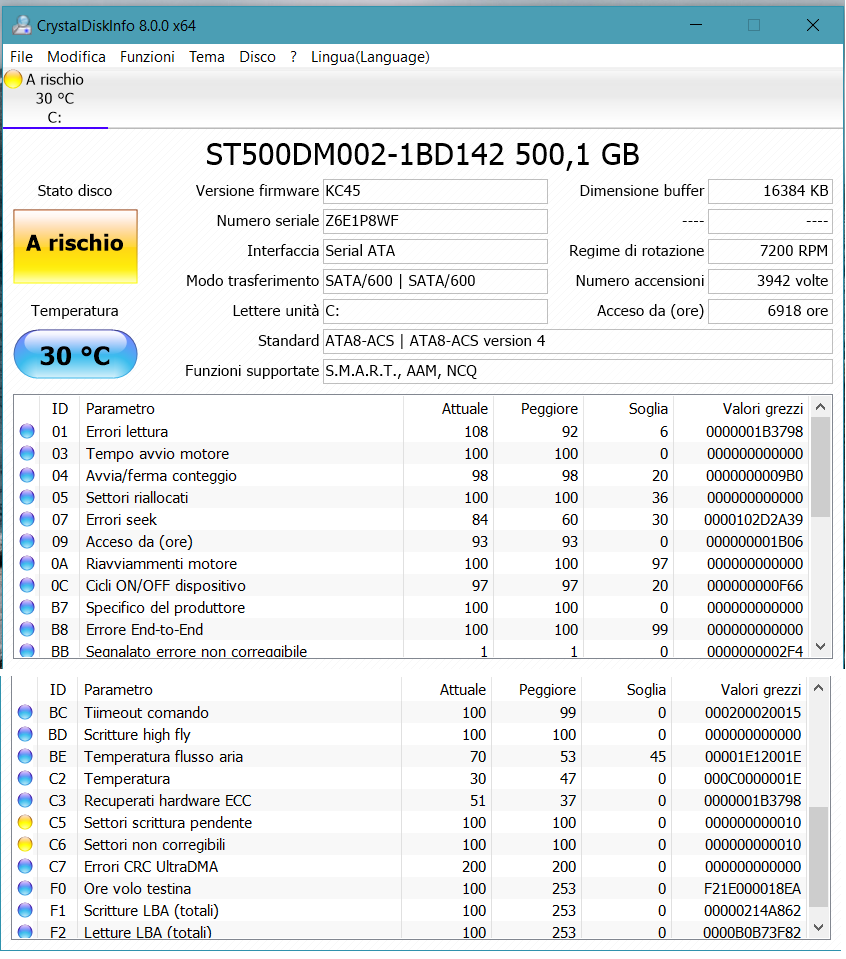The height and width of the screenshot is (959, 846).
Task: Click the blue status icon for 03 Tempo avvio motore
Action: pos(27,453)
